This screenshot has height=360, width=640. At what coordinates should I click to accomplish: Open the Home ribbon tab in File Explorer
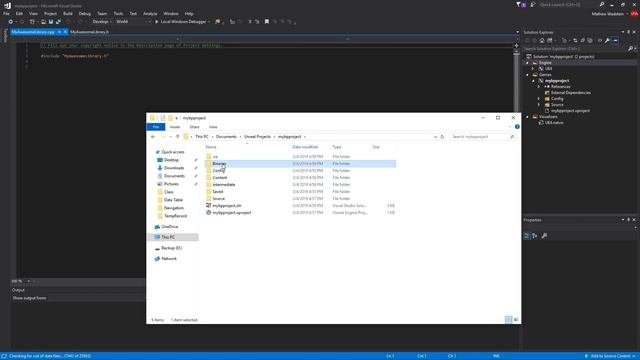click(175, 127)
